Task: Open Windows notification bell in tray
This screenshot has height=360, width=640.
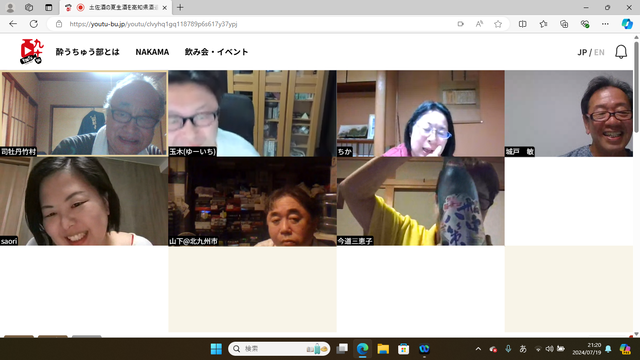Action: pos(608,349)
